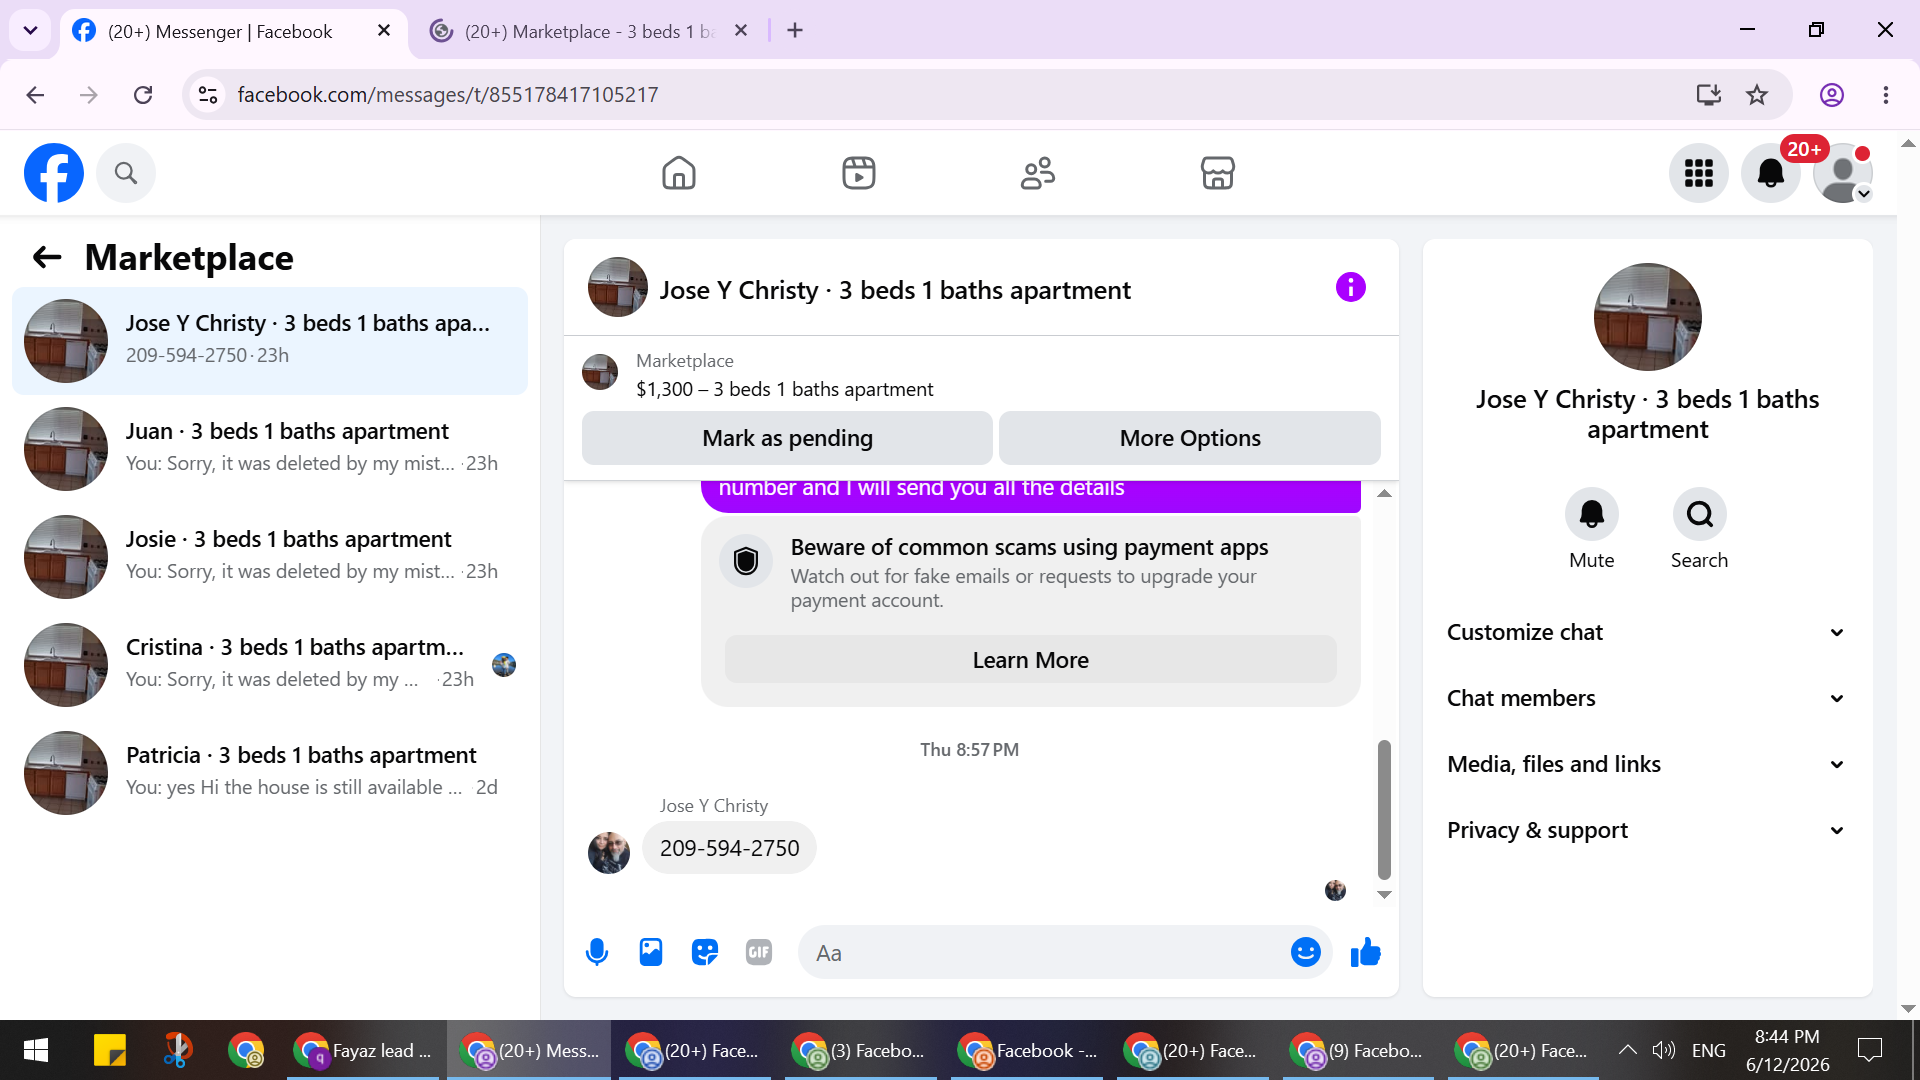Screen dimensions: 1920x1080
Task: Open the Windows notification center
Action: click(1869, 1050)
